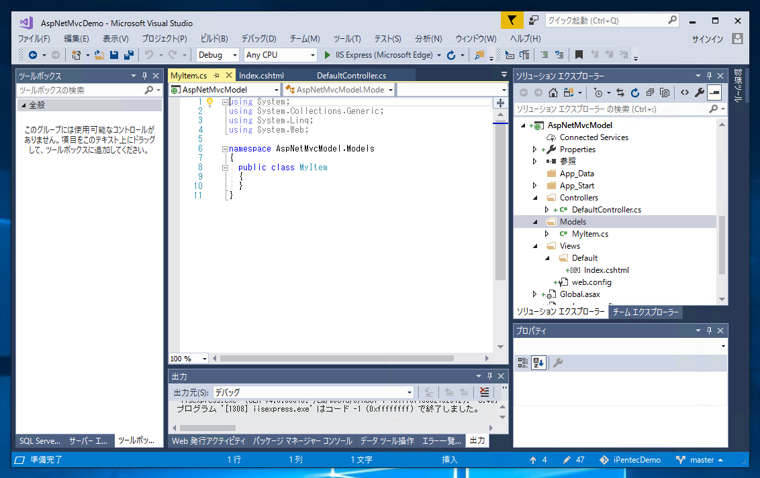The width and height of the screenshot is (760, 478).
Task: Open the ツール(T) menu
Action: click(347, 39)
